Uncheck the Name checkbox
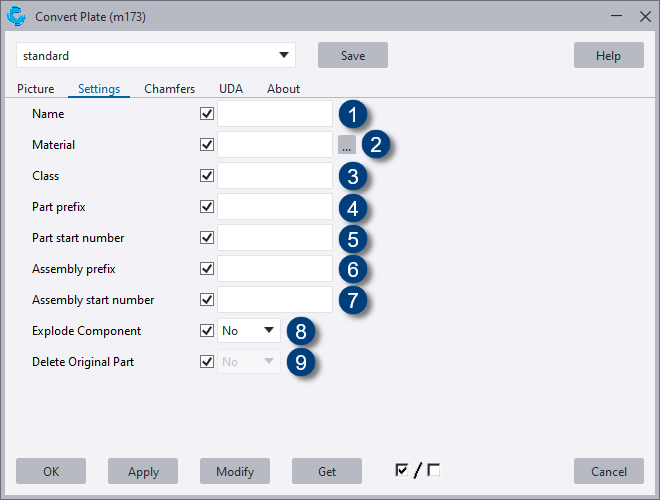 tap(207, 114)
